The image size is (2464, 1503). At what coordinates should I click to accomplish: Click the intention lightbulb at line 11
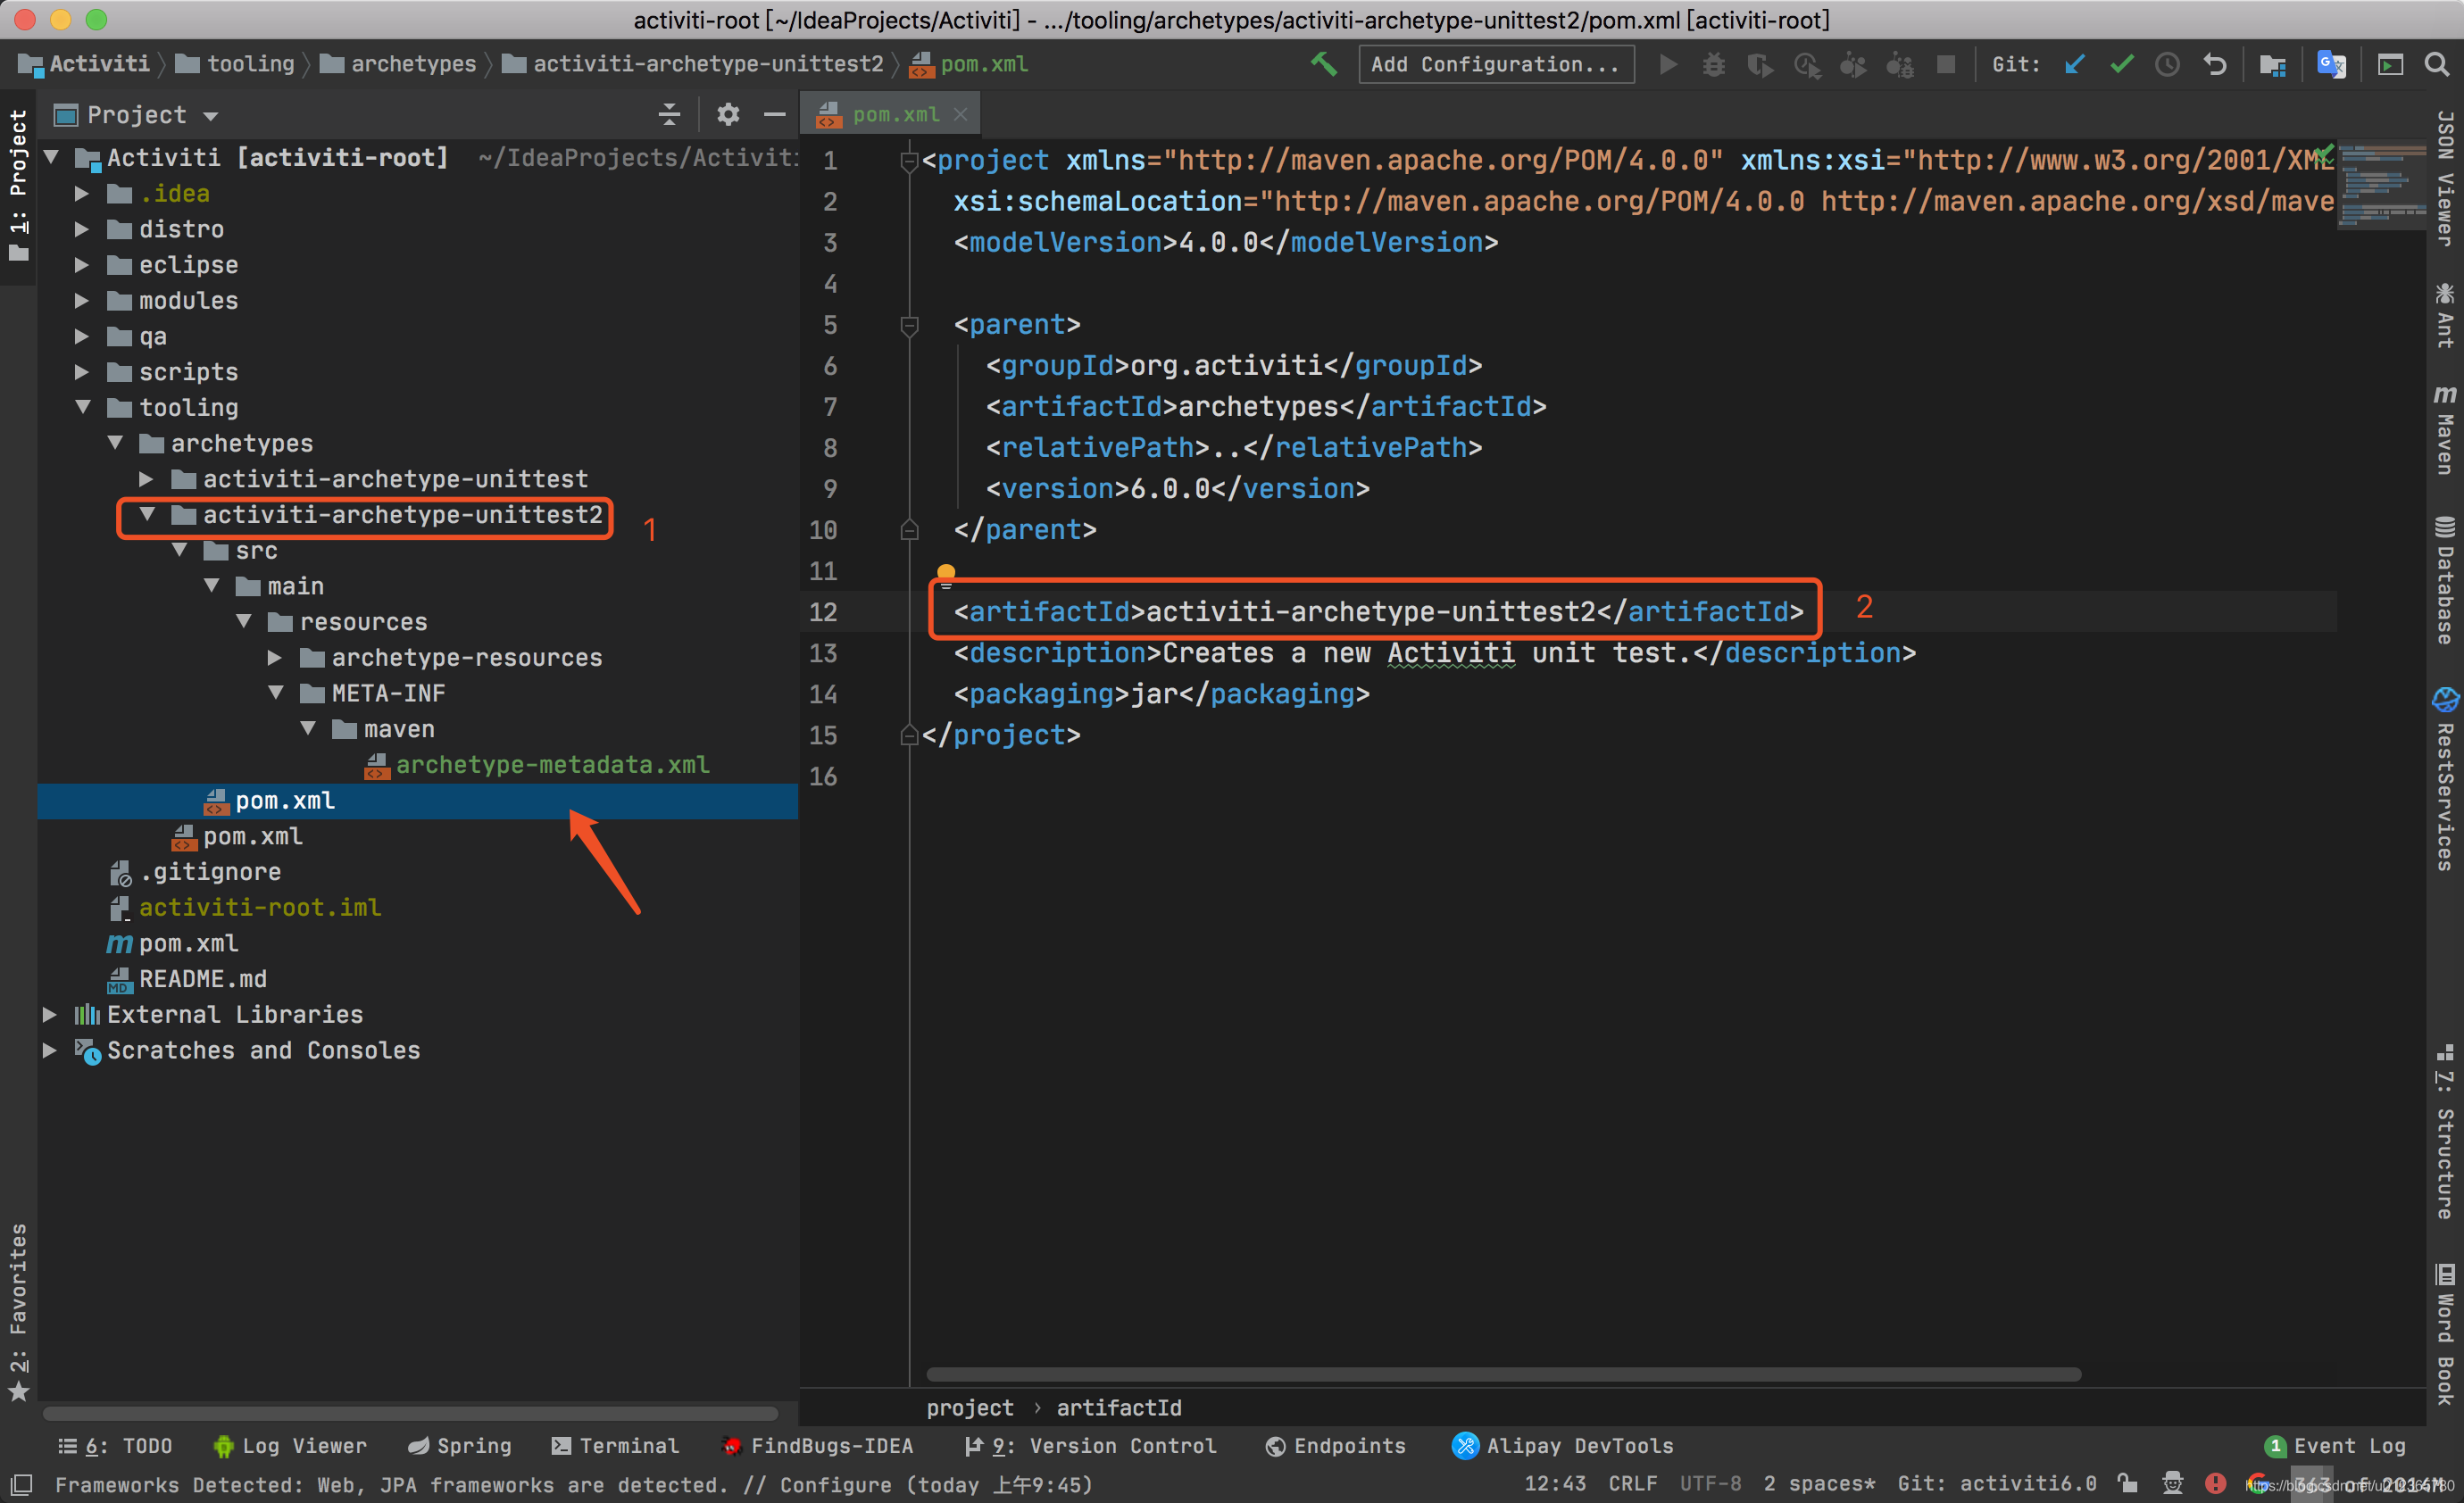point(945,573)
